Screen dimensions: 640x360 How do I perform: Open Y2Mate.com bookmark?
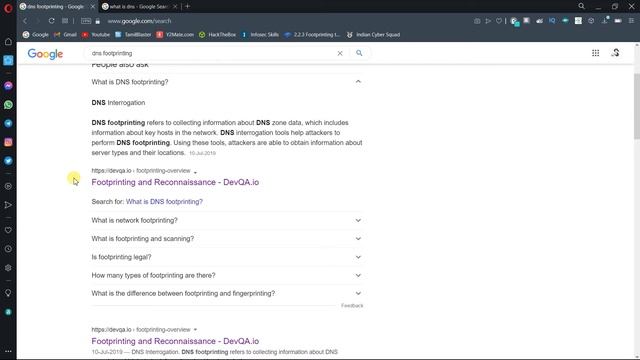pos(175,35)
